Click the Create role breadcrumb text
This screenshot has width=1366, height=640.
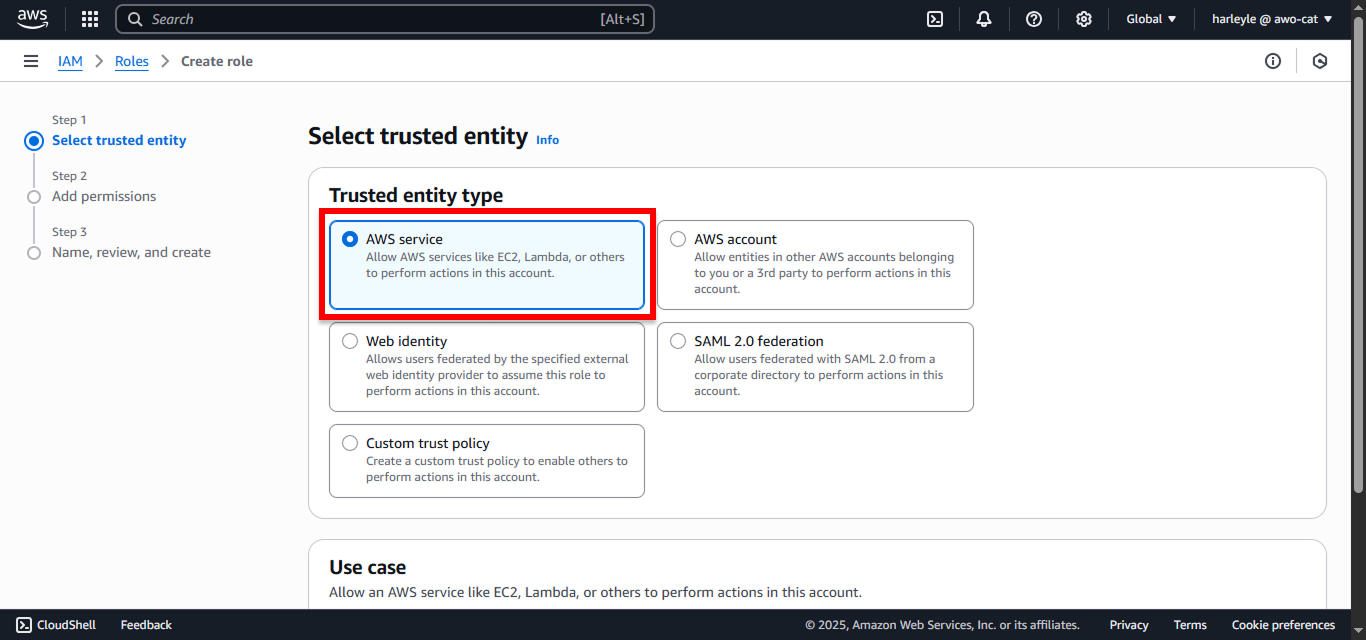(x=217, y=61)
